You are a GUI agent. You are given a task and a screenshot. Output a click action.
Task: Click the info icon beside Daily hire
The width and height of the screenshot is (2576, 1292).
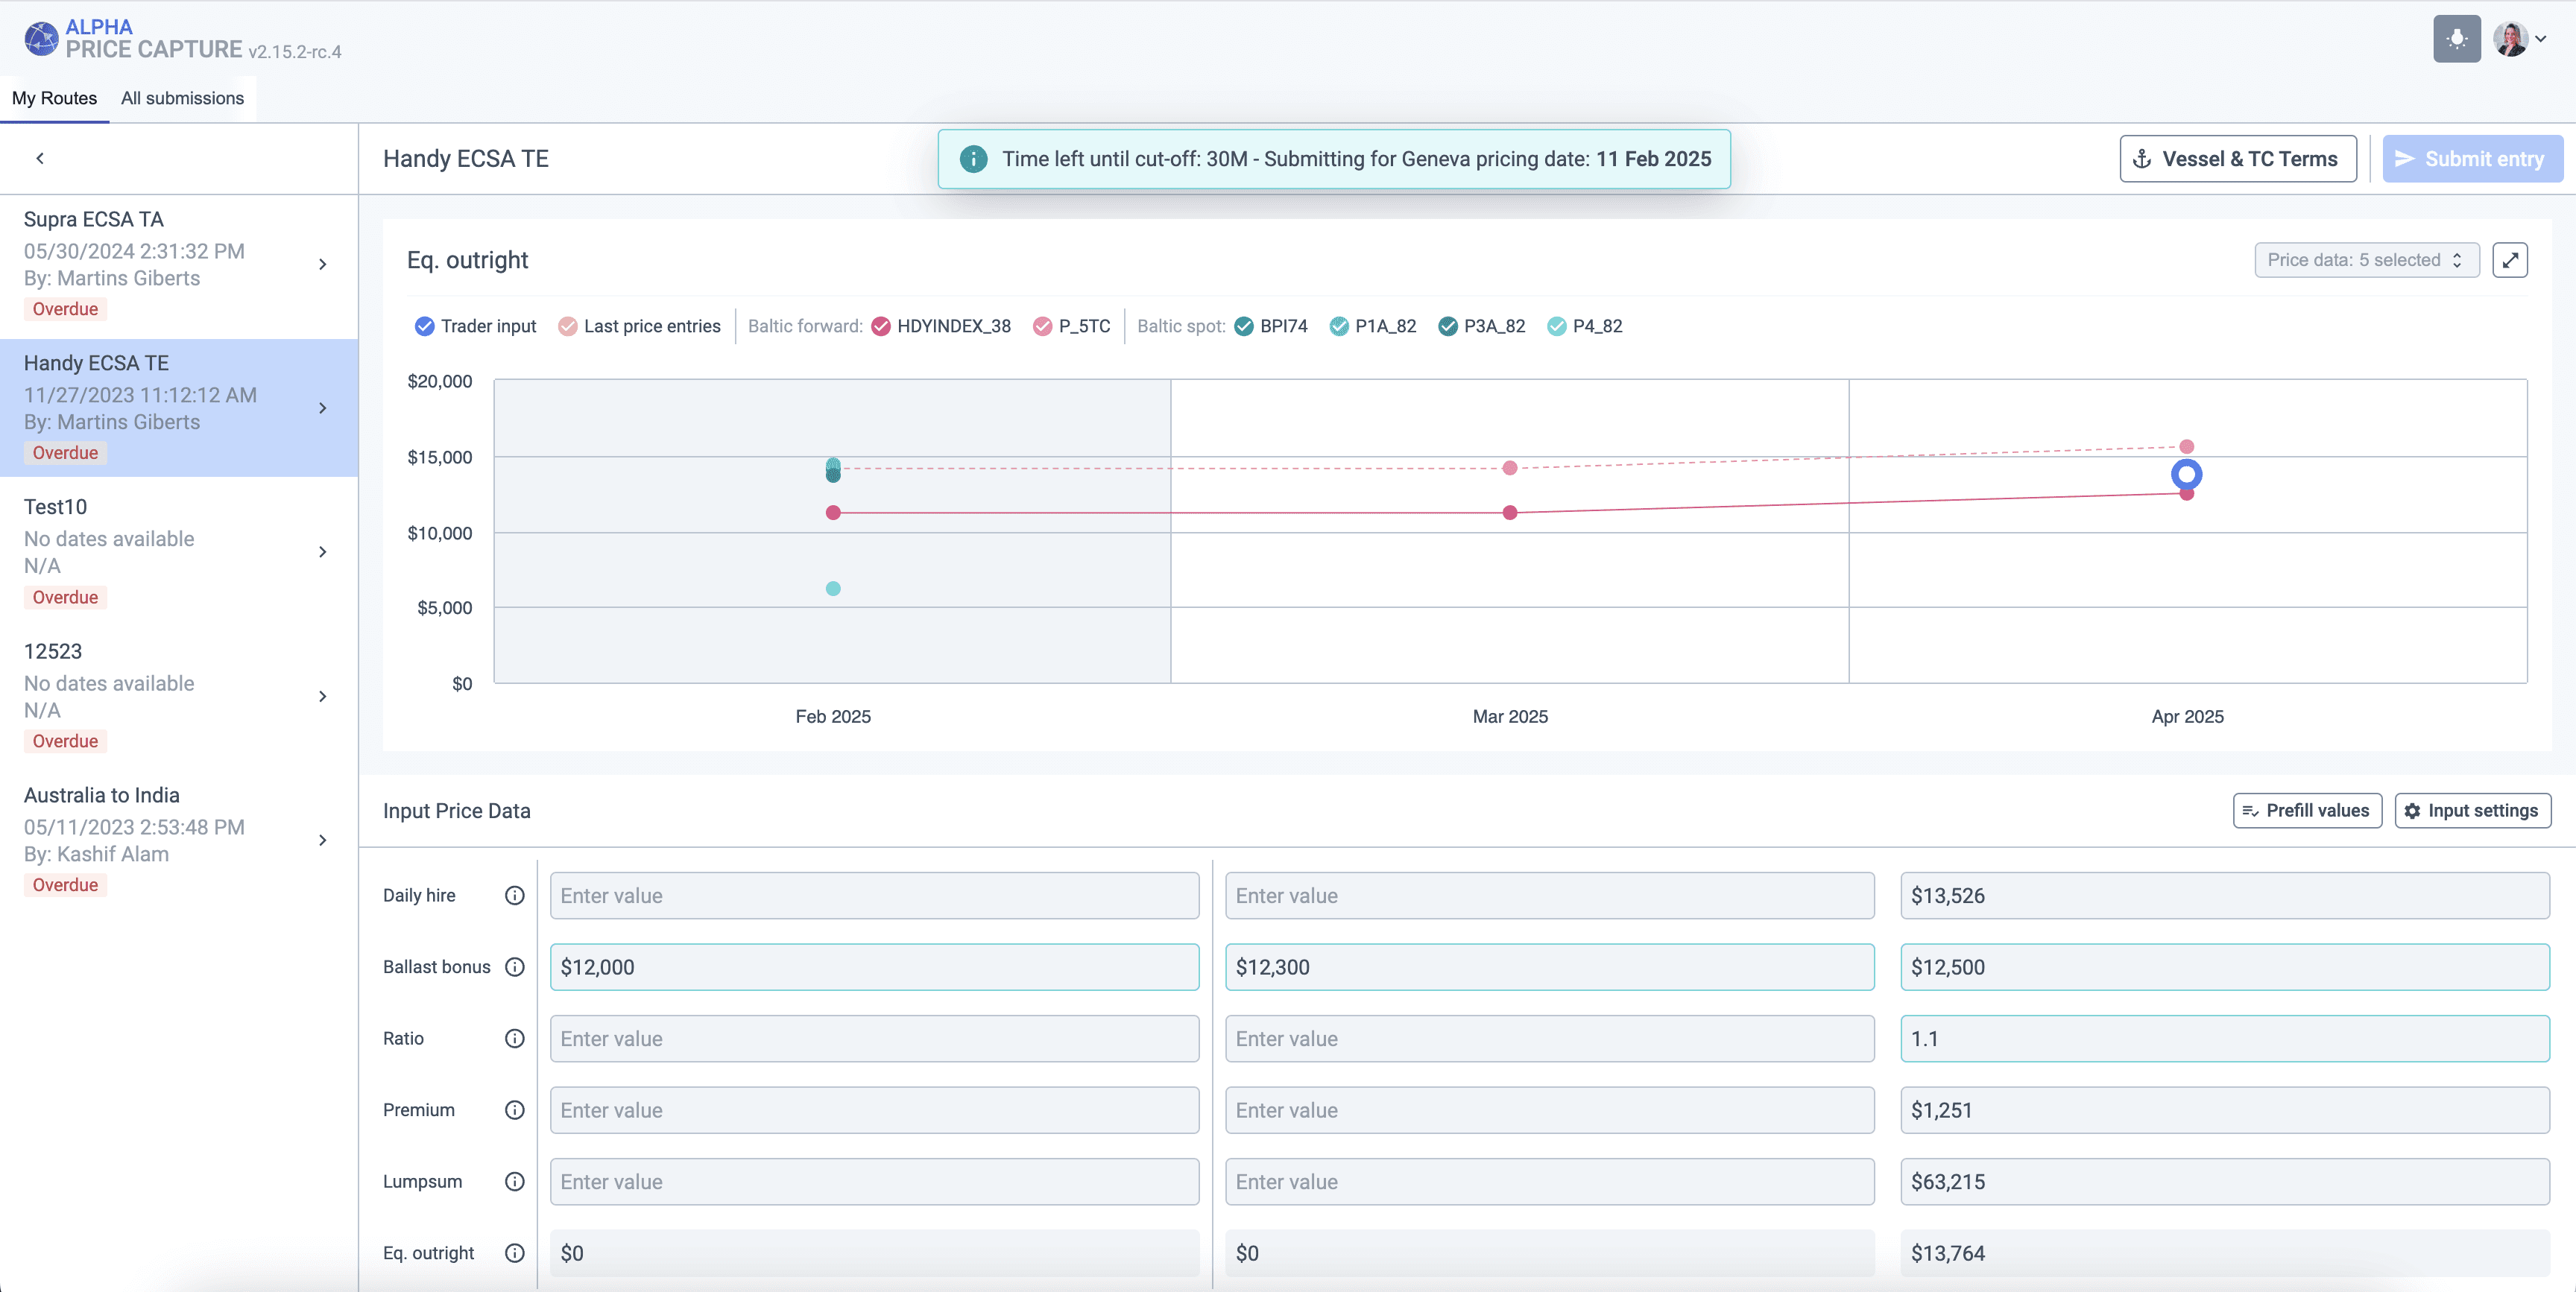coord(514,895)
